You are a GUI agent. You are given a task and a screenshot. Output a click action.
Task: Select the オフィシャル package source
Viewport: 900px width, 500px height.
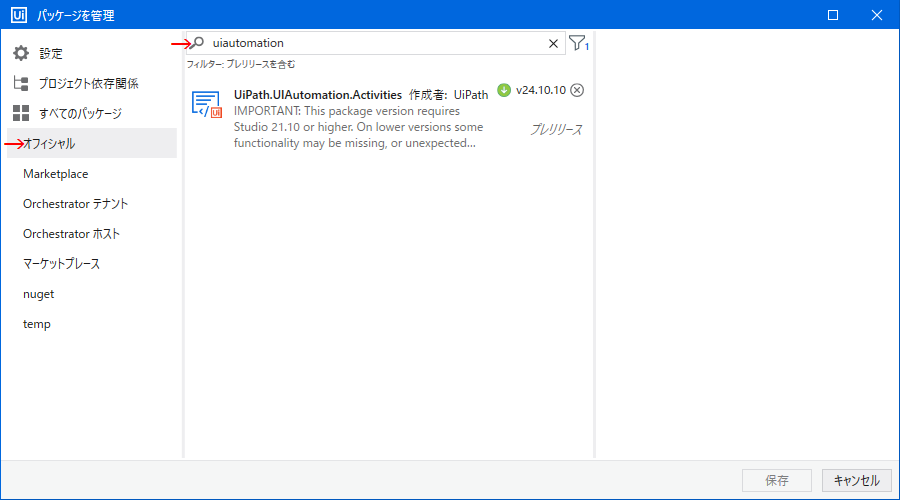(x=92, y=144)
